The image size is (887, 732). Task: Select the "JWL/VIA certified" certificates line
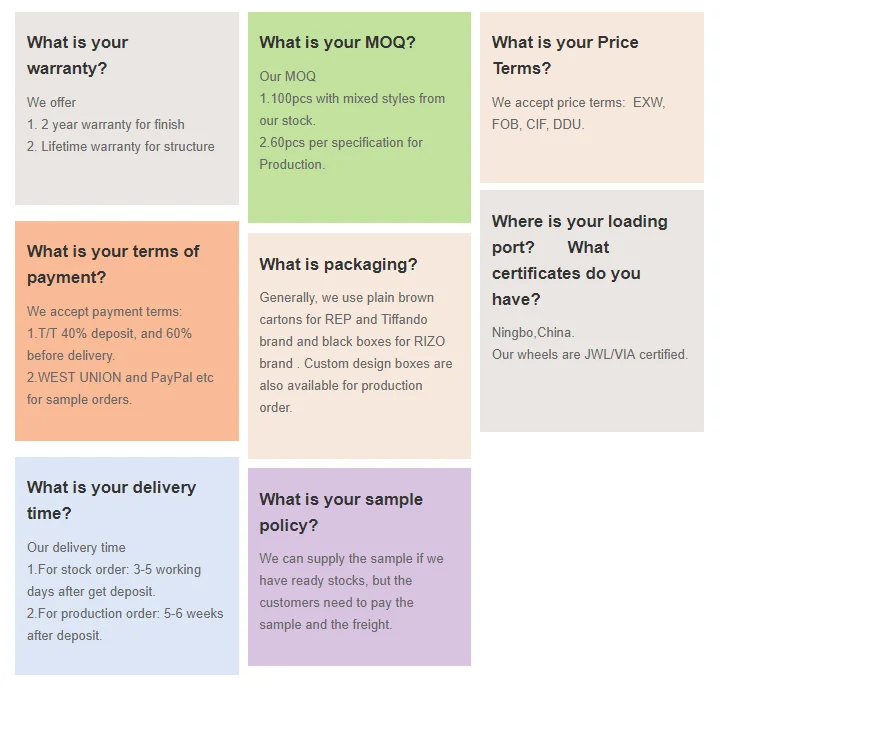pos(589,355)
